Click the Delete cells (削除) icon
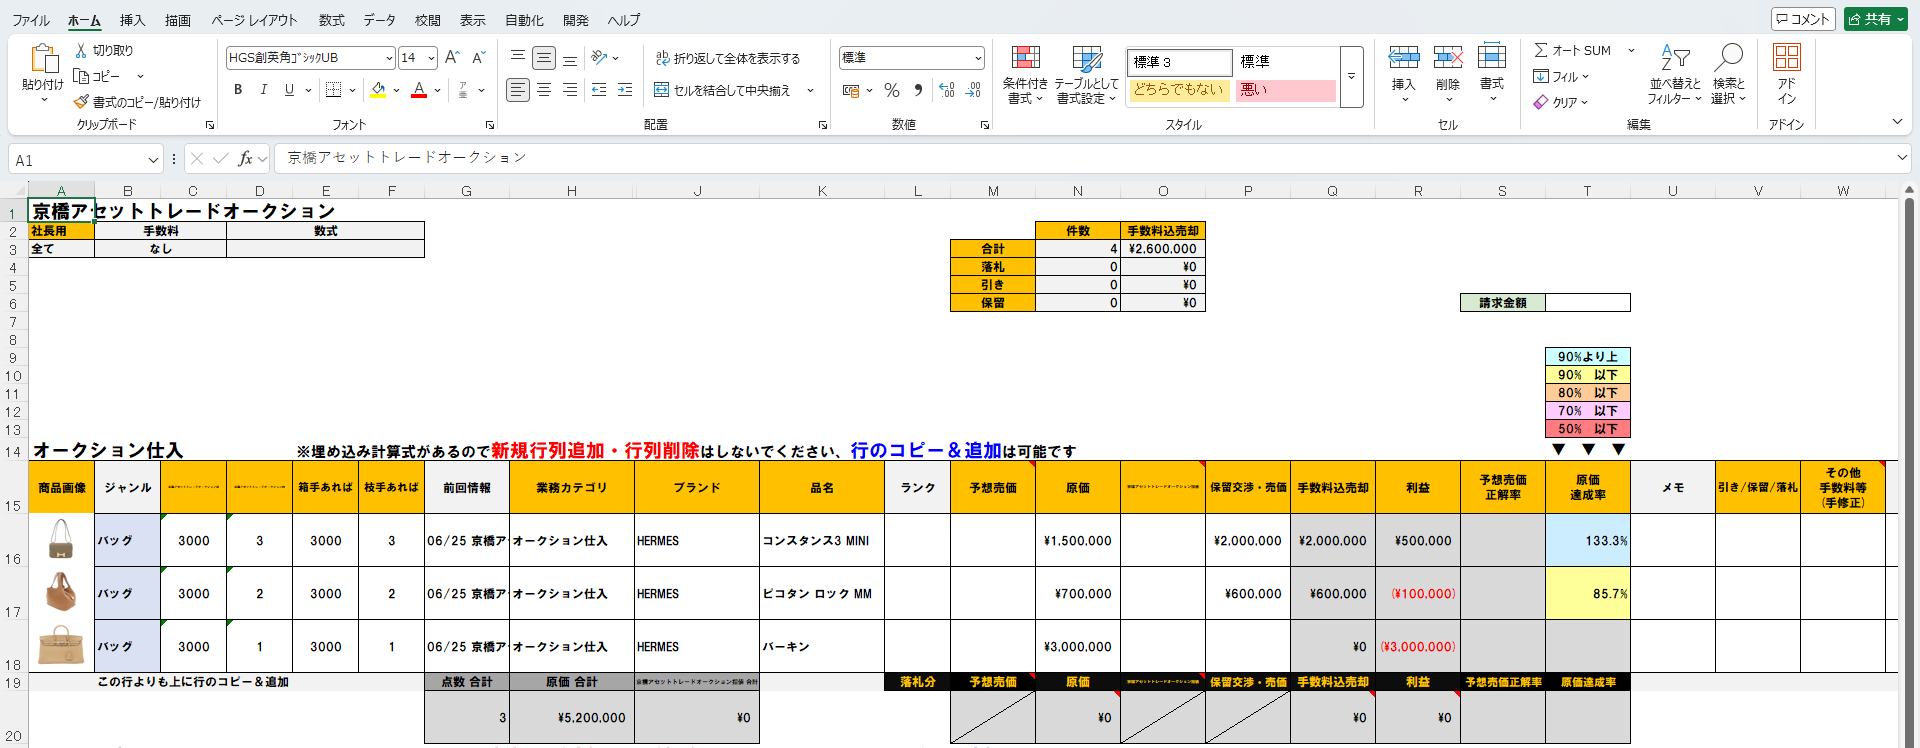 click(1448, 58)
